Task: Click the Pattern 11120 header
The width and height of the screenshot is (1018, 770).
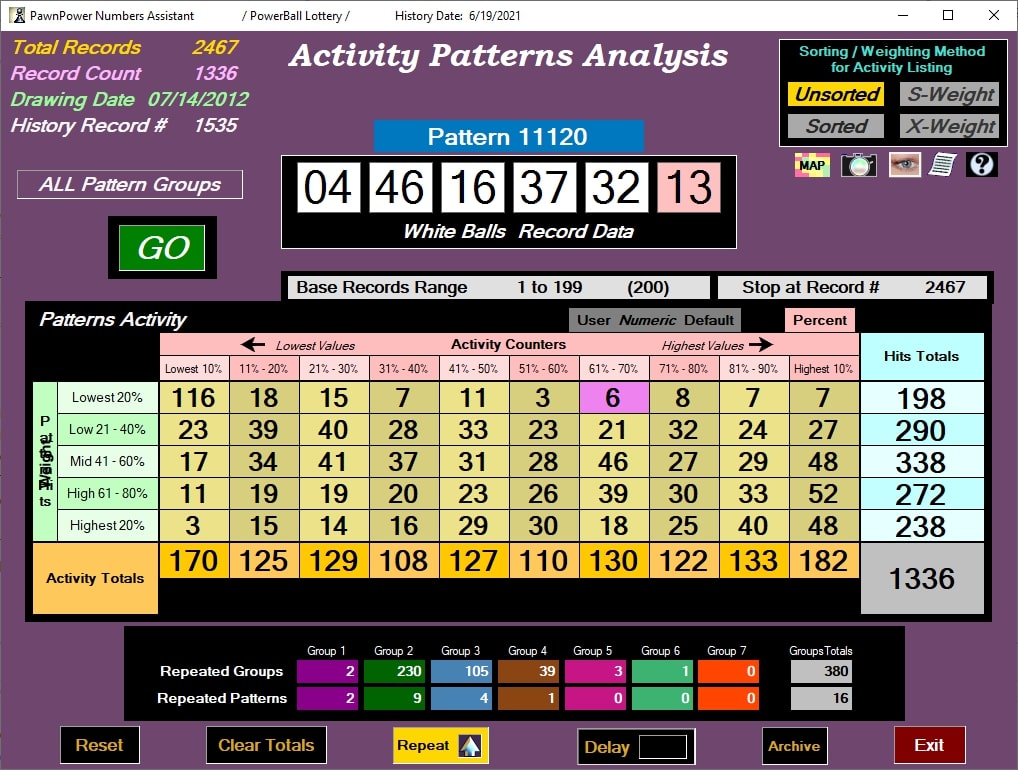Action: 508,134
